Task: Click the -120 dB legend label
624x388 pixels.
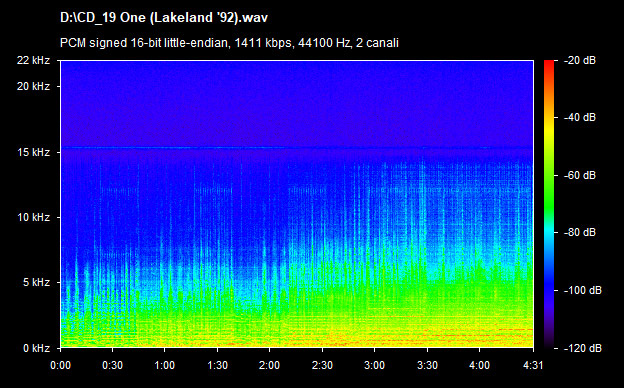Action: coord(583,348)
